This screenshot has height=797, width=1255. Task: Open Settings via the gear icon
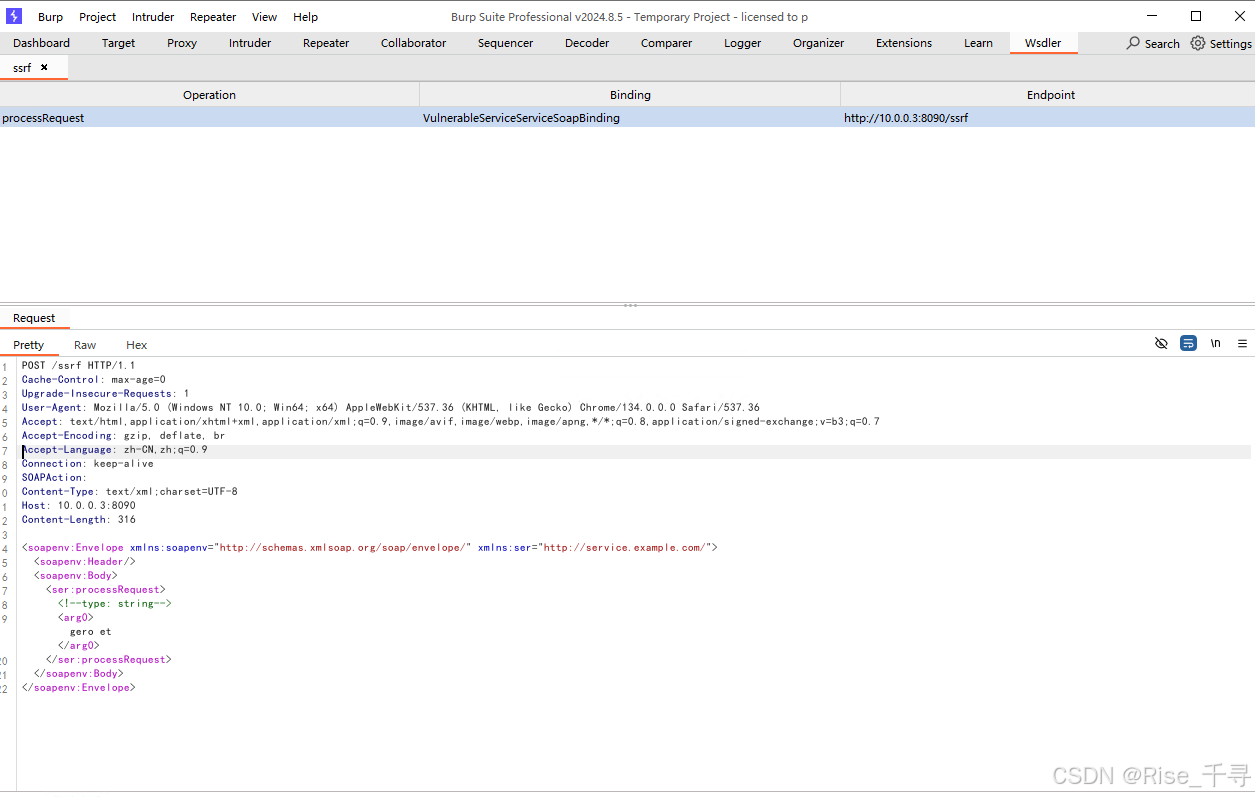point(1198,43)
